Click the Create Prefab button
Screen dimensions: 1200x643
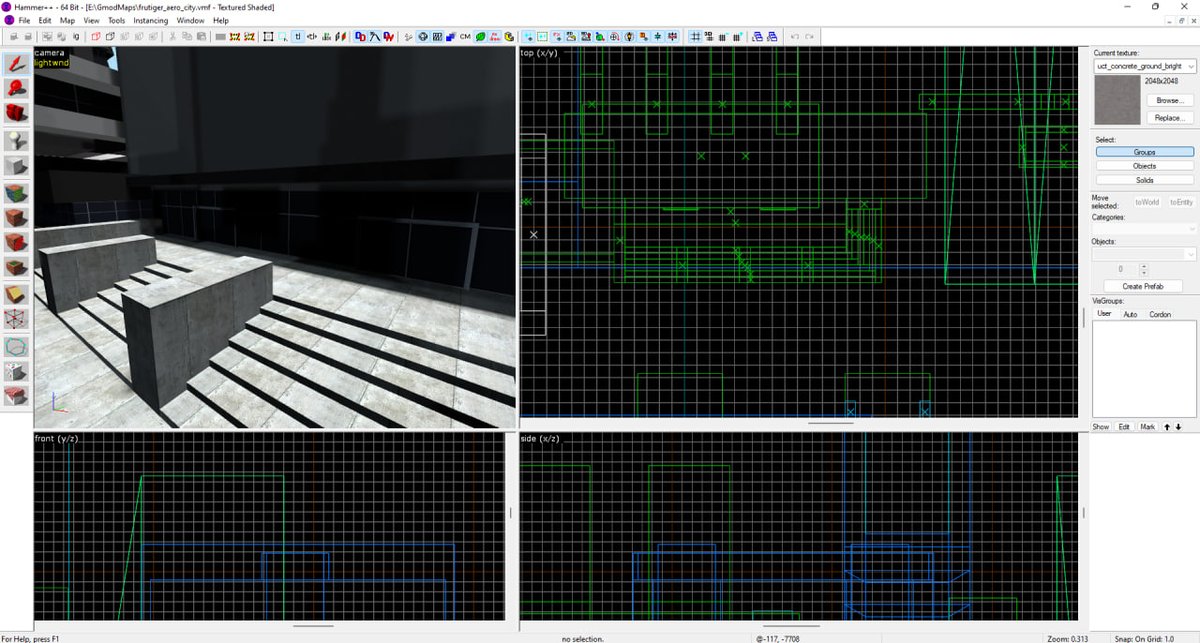coord(1144,286)
